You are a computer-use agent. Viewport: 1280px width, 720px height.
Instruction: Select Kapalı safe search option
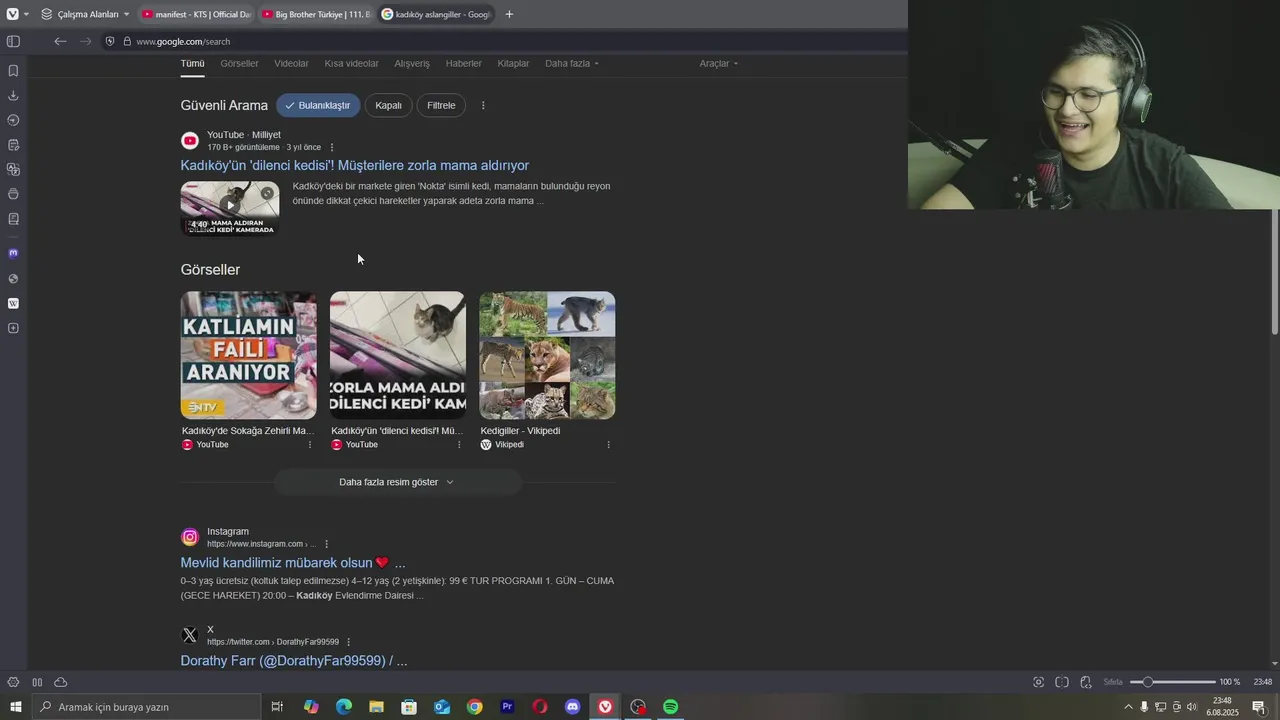tap(388, 105)
